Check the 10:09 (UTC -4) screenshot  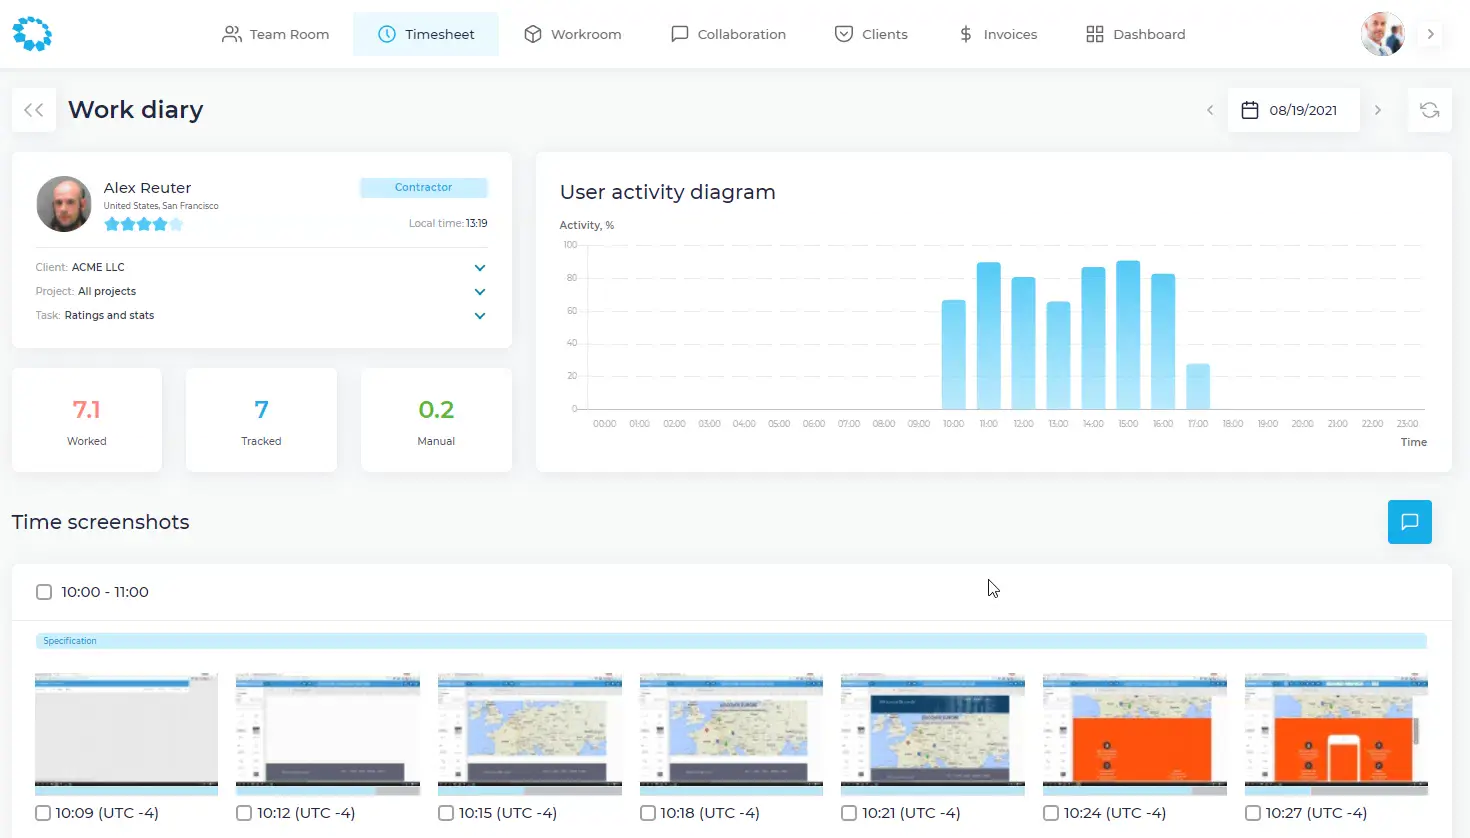tap(43, 813)
